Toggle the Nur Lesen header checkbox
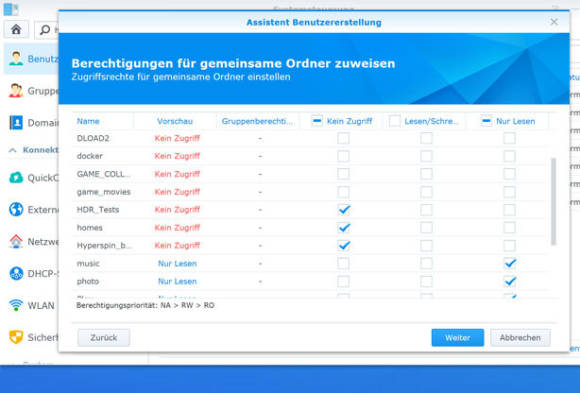 (x=486, y=121)
